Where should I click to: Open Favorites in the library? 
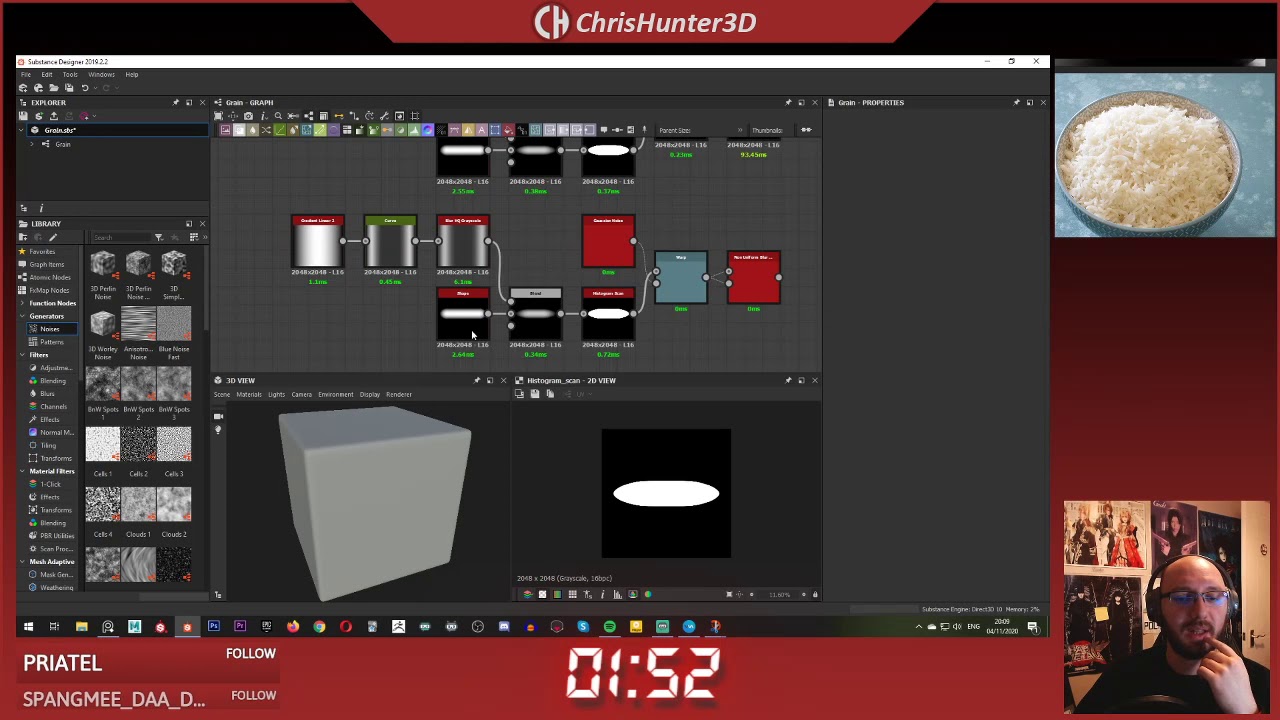[x=42, y=251]
